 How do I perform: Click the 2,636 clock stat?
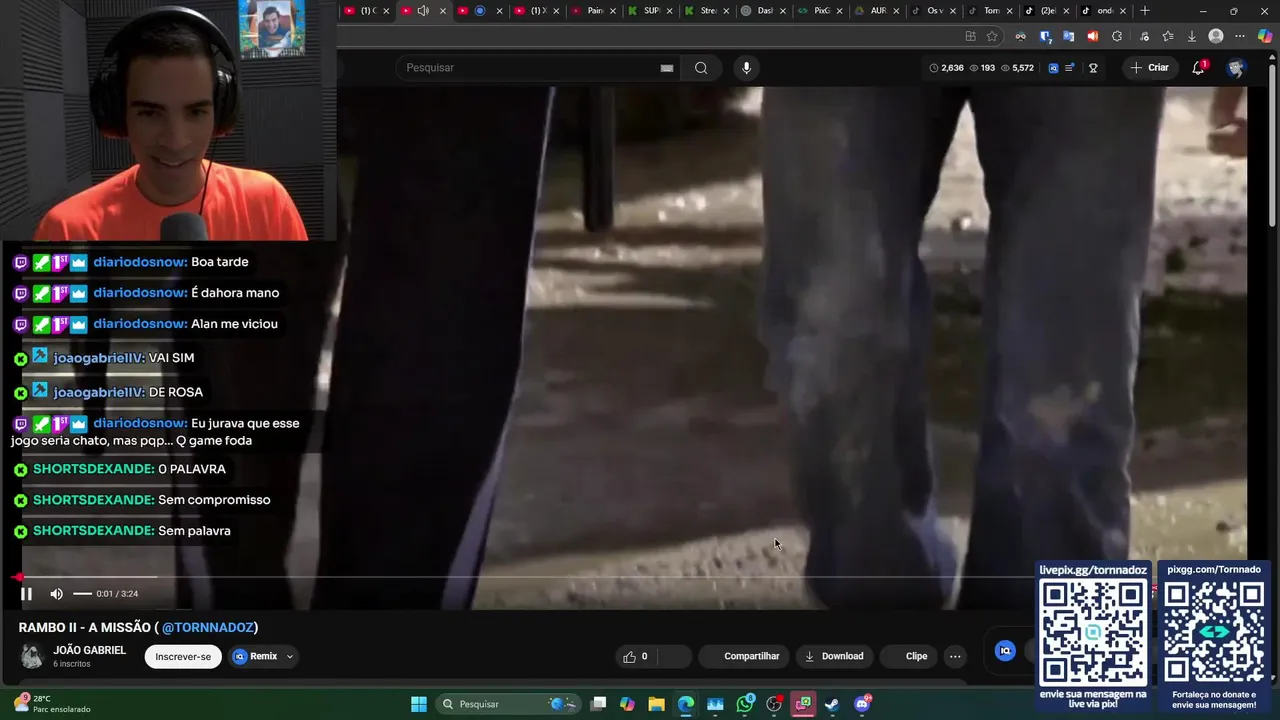946,68
